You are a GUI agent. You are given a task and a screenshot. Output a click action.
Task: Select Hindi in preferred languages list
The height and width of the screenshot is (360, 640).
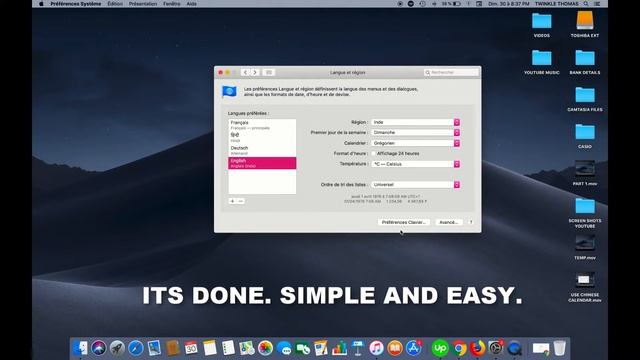(262, 138)
